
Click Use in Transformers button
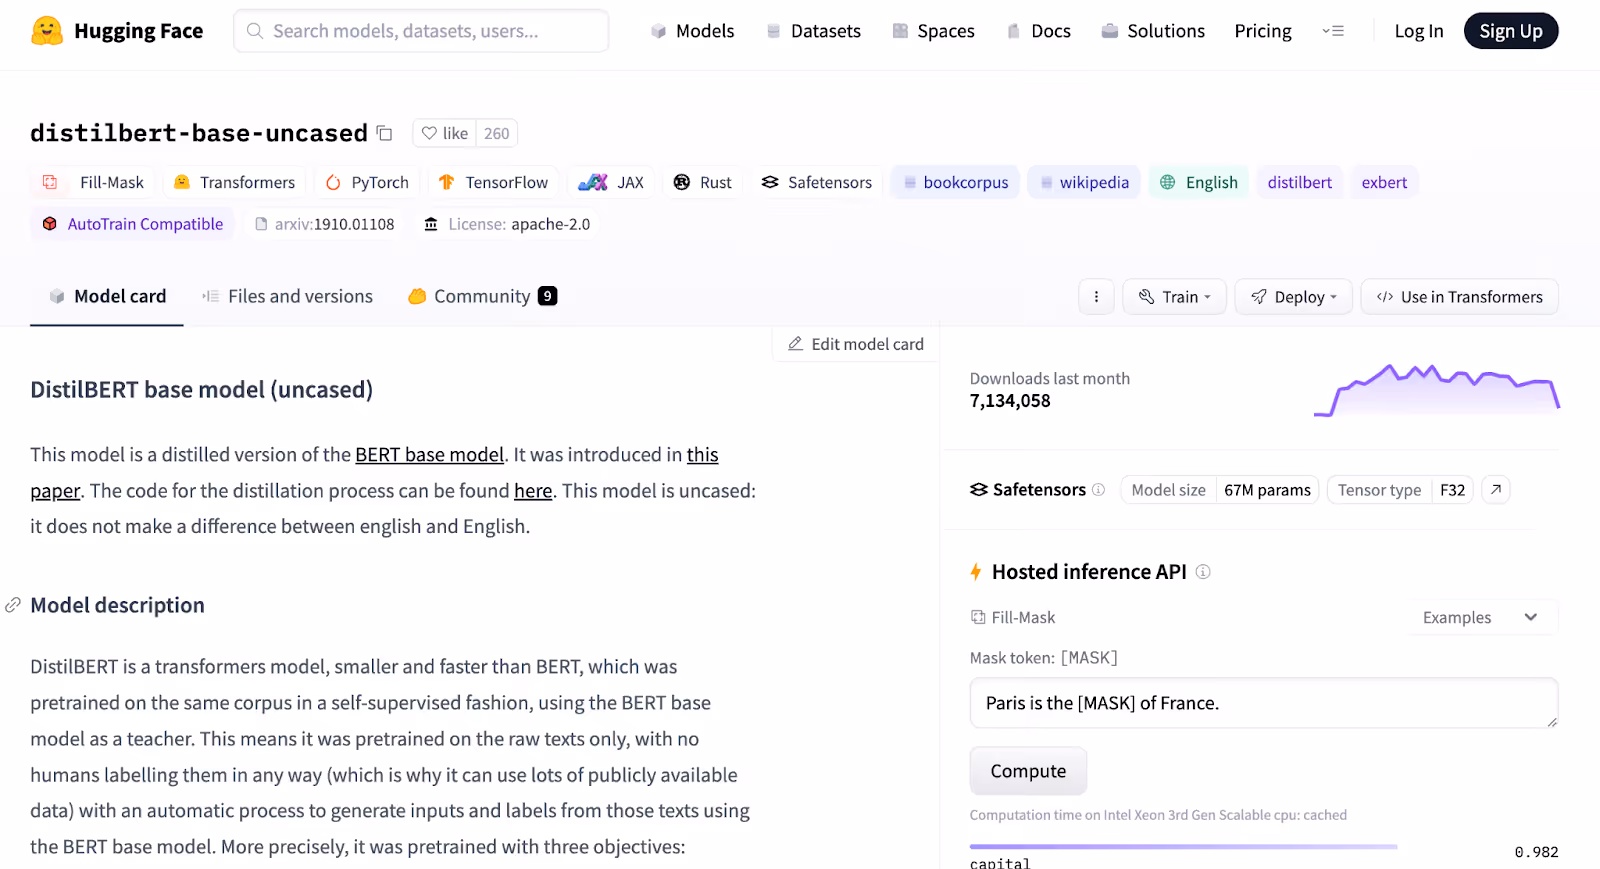(1460, 297)
